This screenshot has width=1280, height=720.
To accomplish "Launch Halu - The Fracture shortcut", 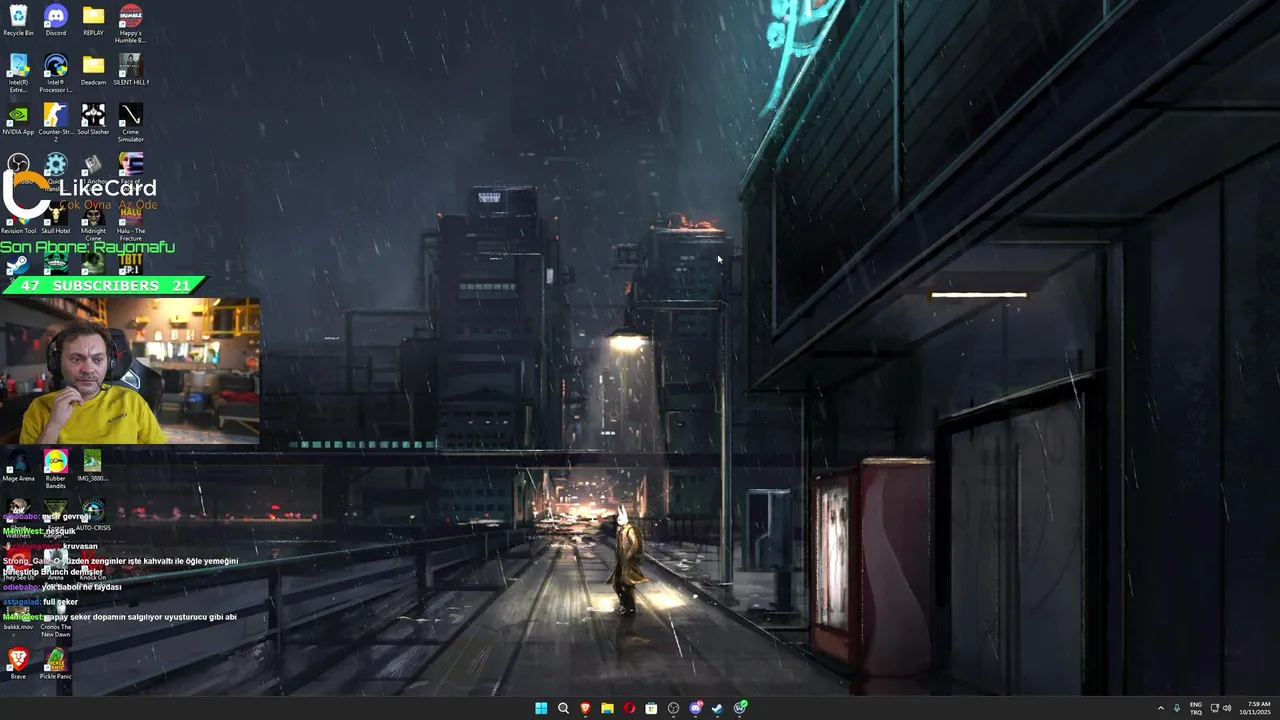I will 131,222.
